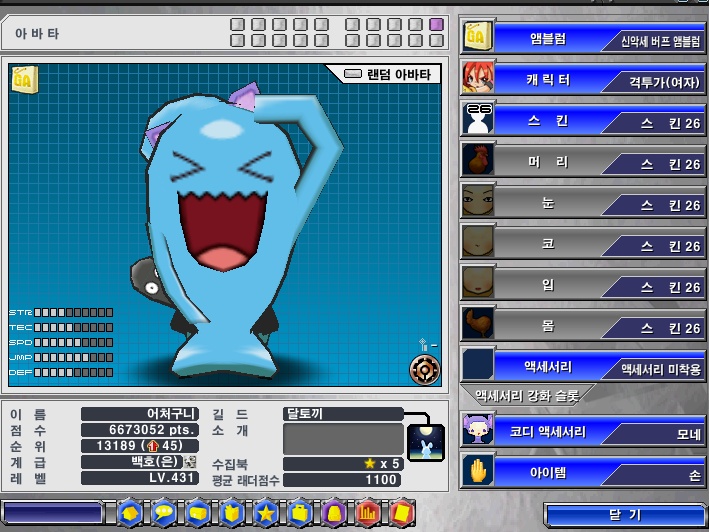The image size is (709, 532).
Task: Select the first avatar slot in the top row
Action: pos(237,24)
